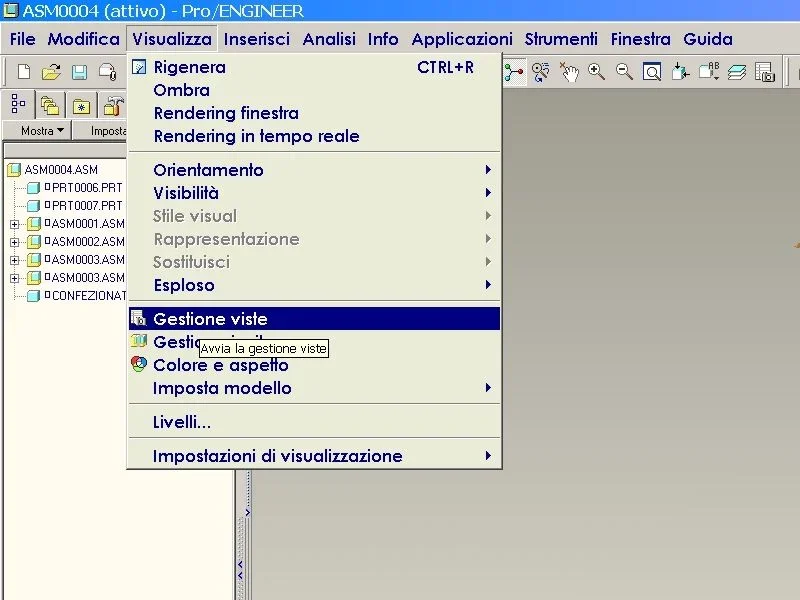Expand the Imposta modello submenu
This screenshot has height=600, width=800.
(x=314, y=388)
